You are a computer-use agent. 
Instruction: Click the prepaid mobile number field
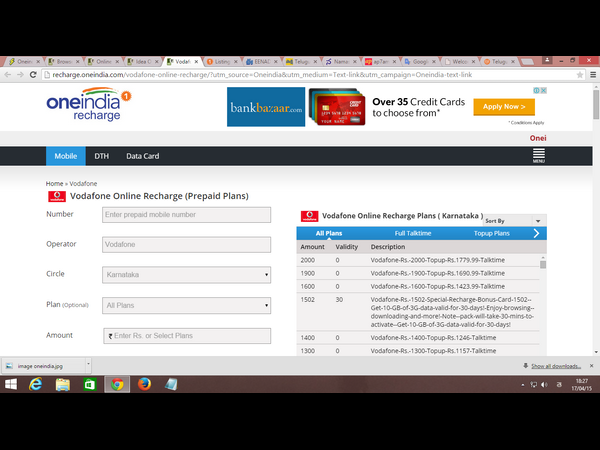pyautogui.click(x=187, y=215)
